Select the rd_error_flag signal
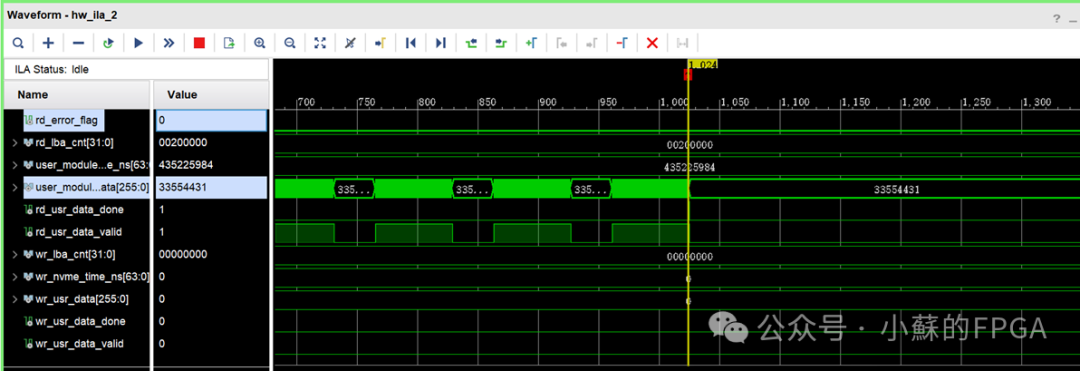1080x371 pixels. pyautogui.click(x=66, y=120)
